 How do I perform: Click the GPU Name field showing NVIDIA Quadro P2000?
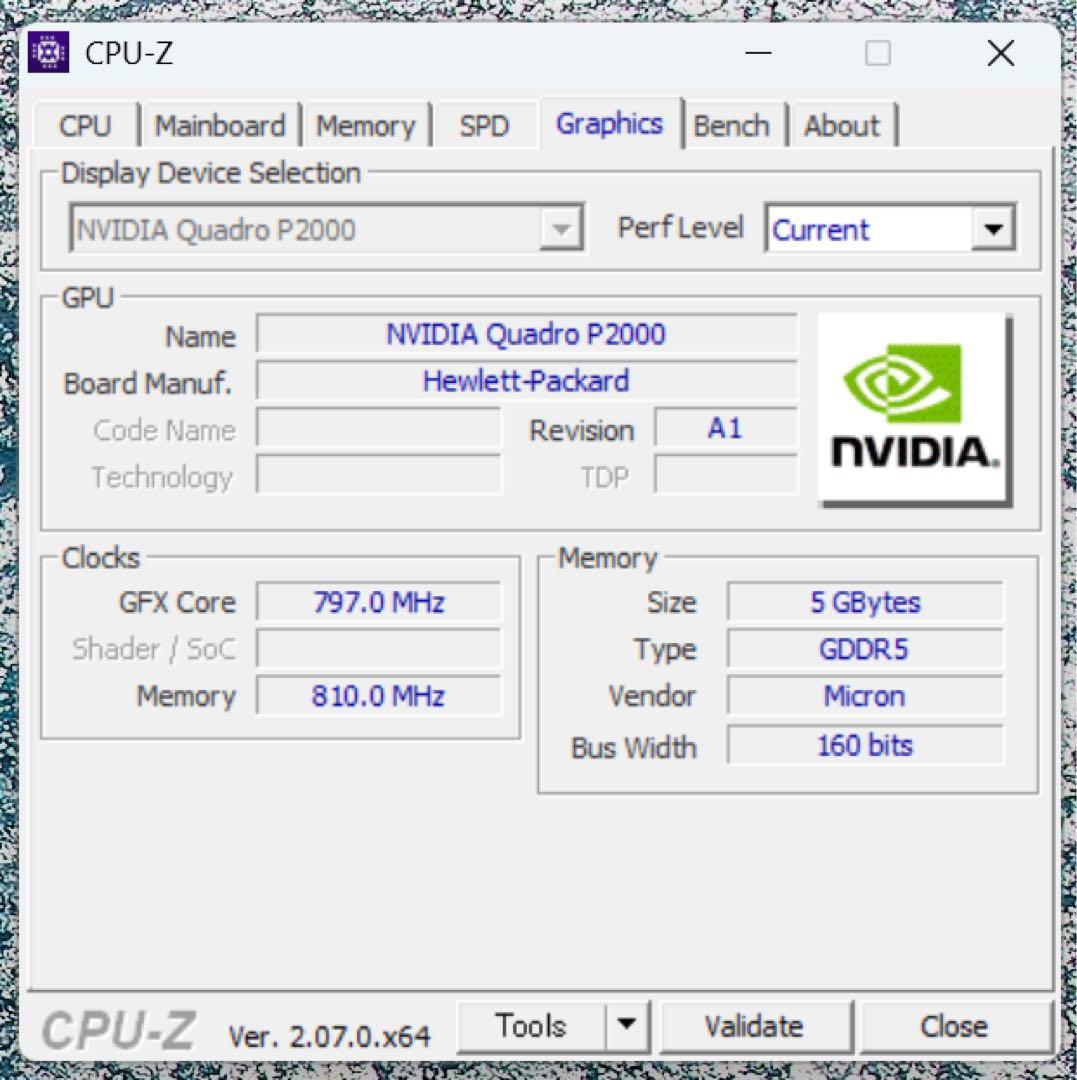pos(526,334)
